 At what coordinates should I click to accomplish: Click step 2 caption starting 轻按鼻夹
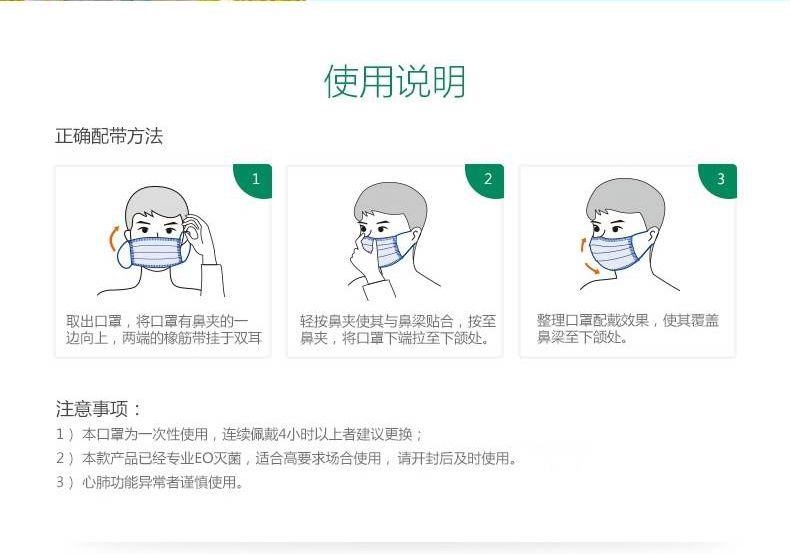(398, 329)
